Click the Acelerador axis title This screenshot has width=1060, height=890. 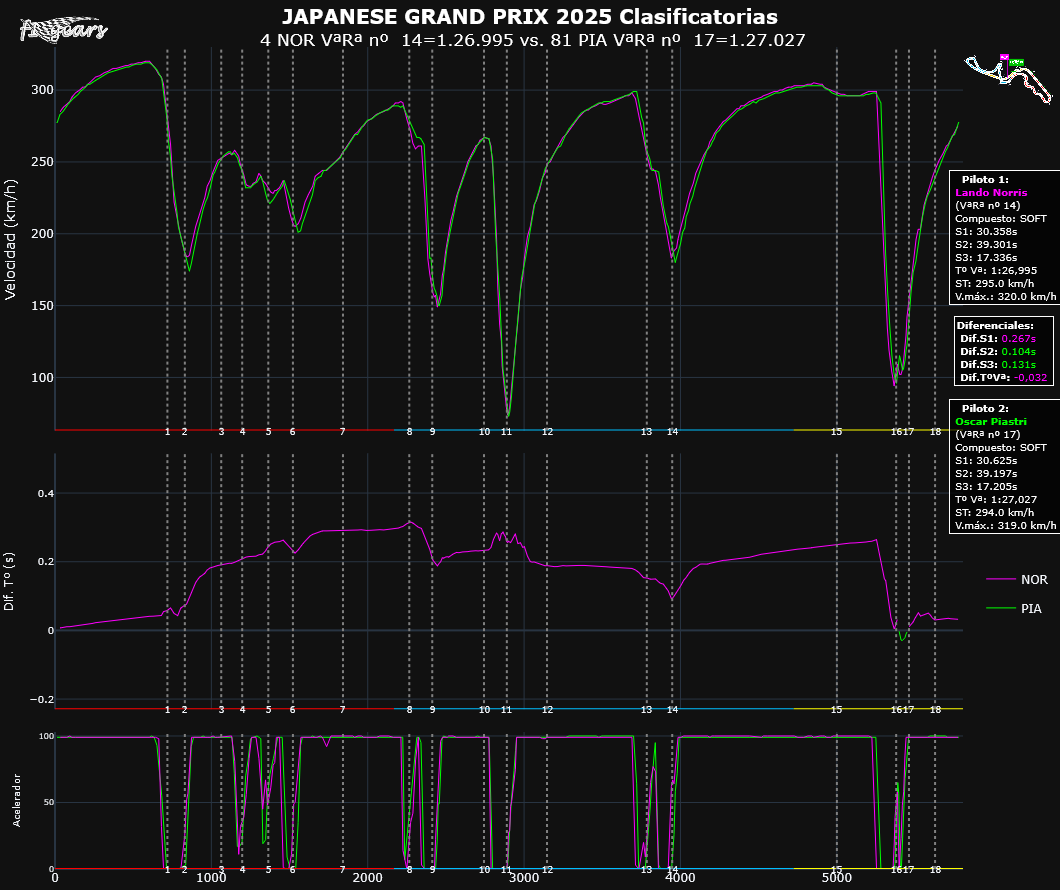tap(17, 801)
